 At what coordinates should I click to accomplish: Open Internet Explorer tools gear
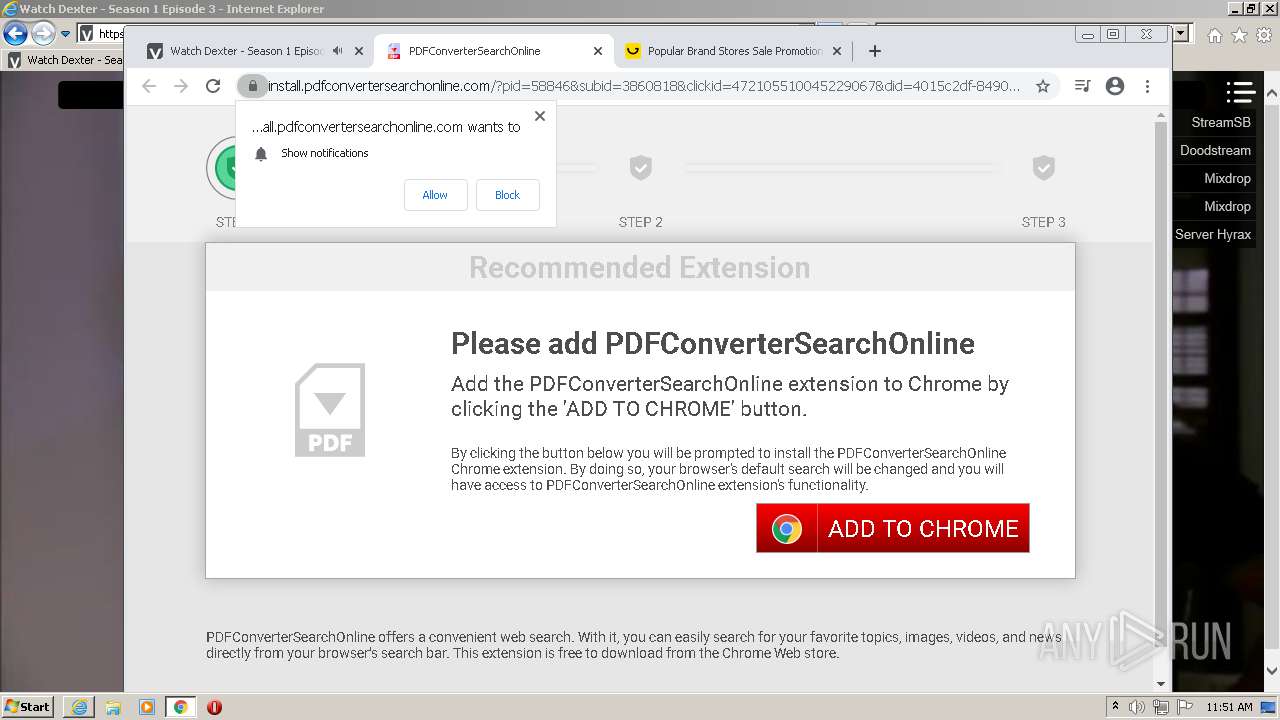[1265, 35]
